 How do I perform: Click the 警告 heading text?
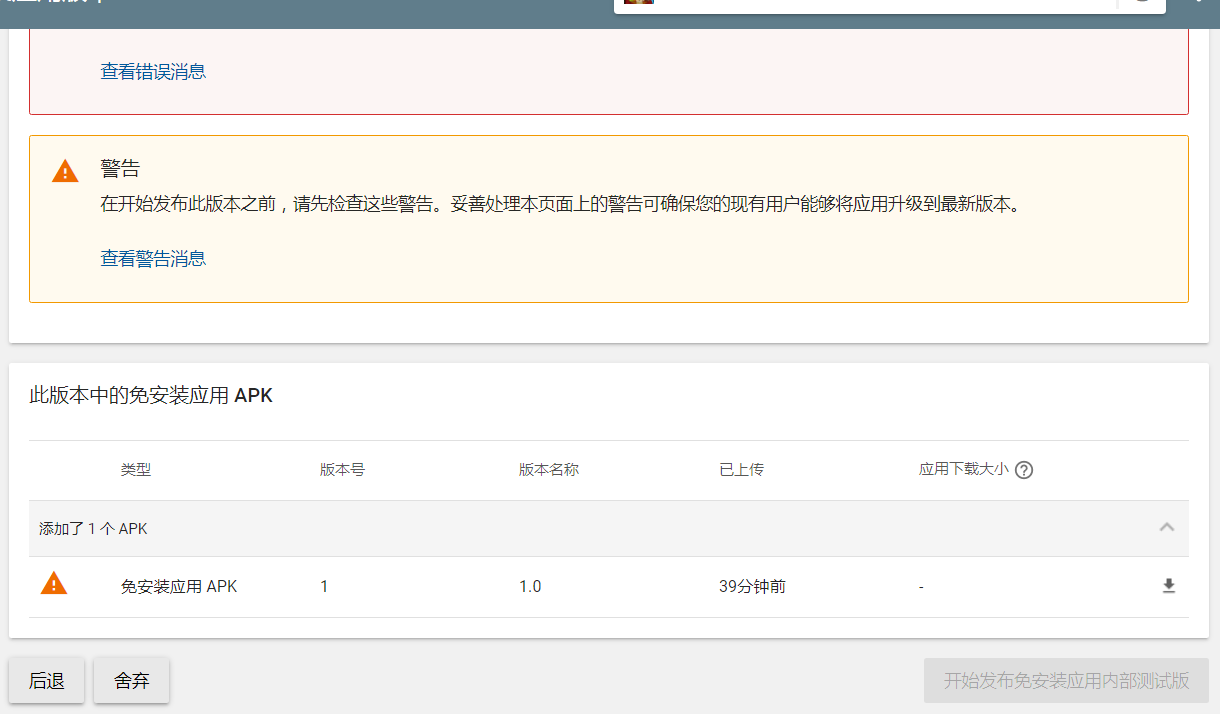coord(120,168)
